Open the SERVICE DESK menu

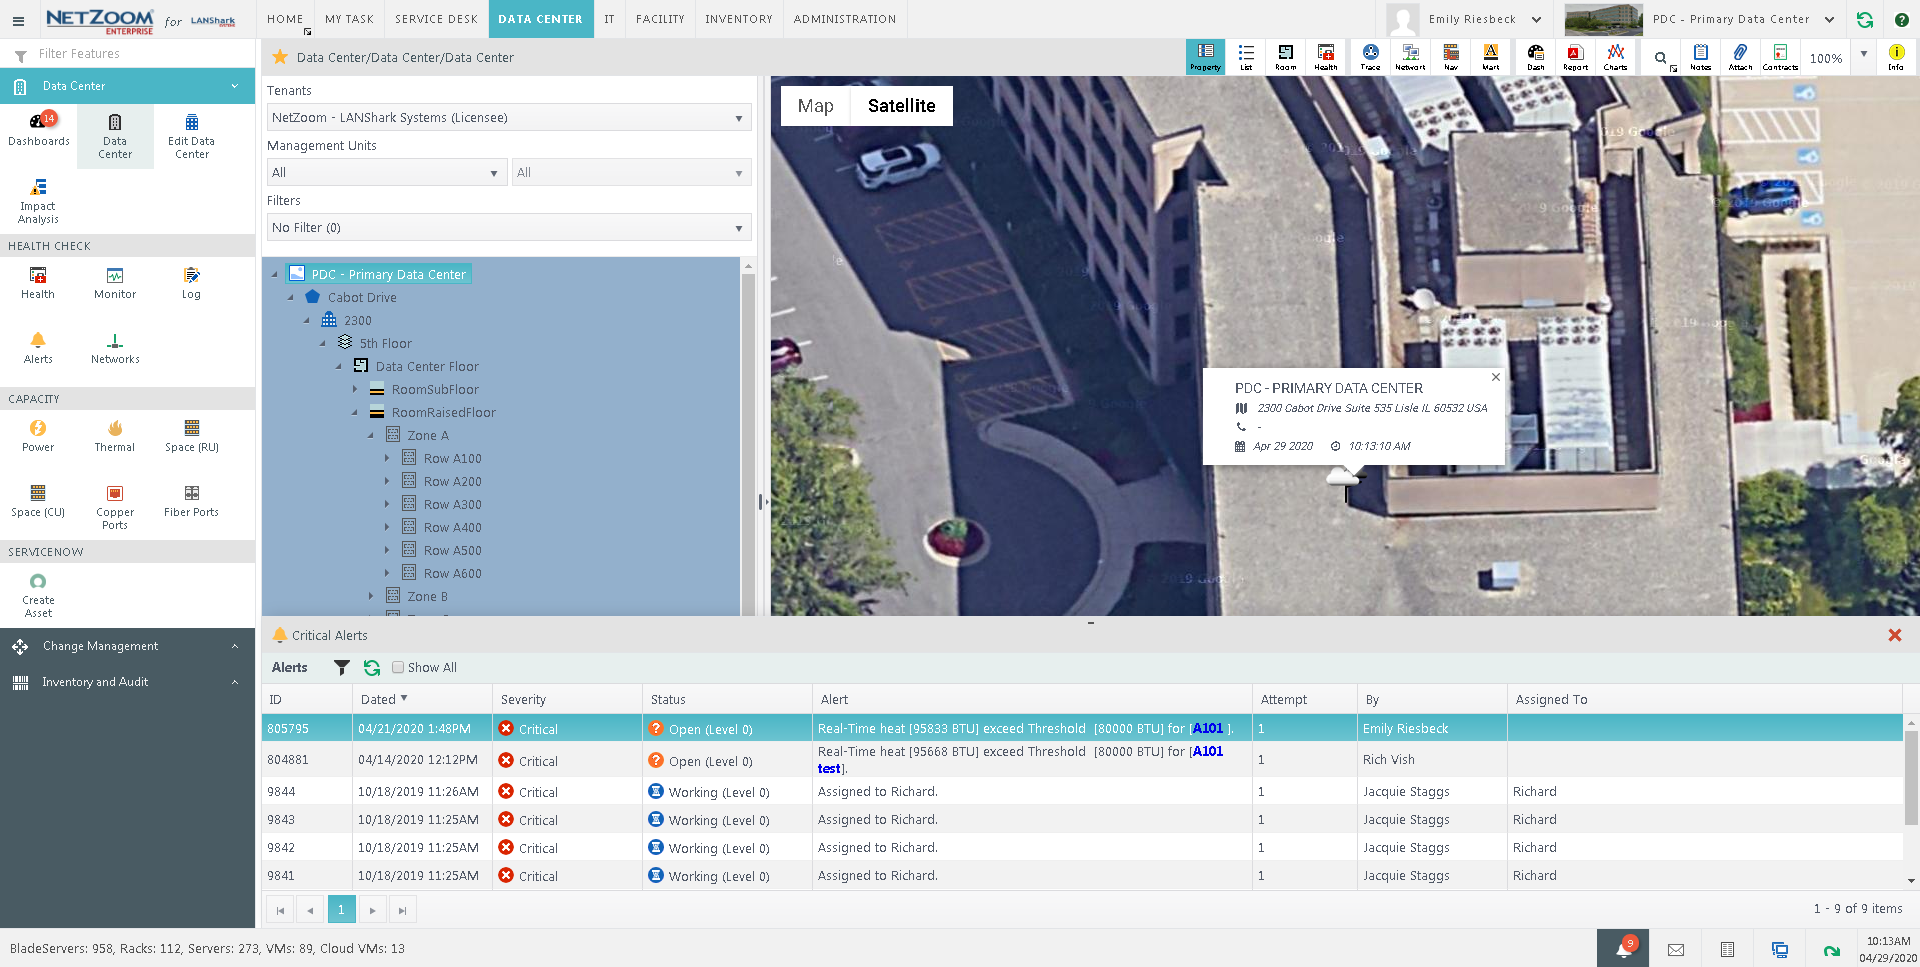point(436,19)
